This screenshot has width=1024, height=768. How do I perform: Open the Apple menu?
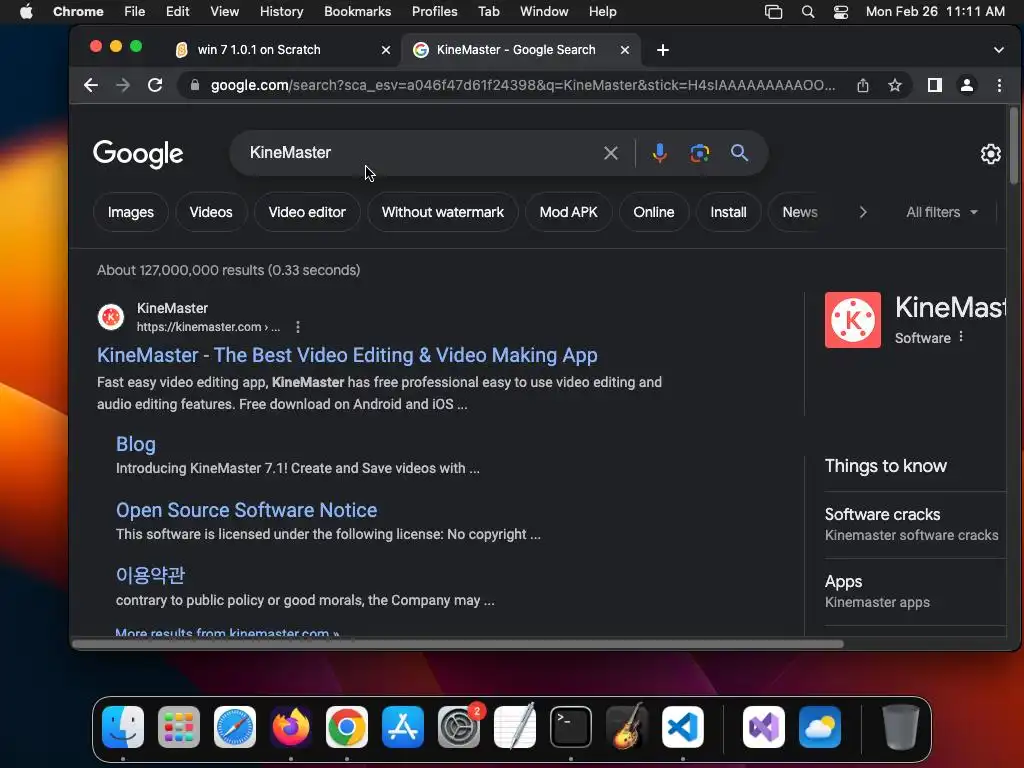pos(26,12)
